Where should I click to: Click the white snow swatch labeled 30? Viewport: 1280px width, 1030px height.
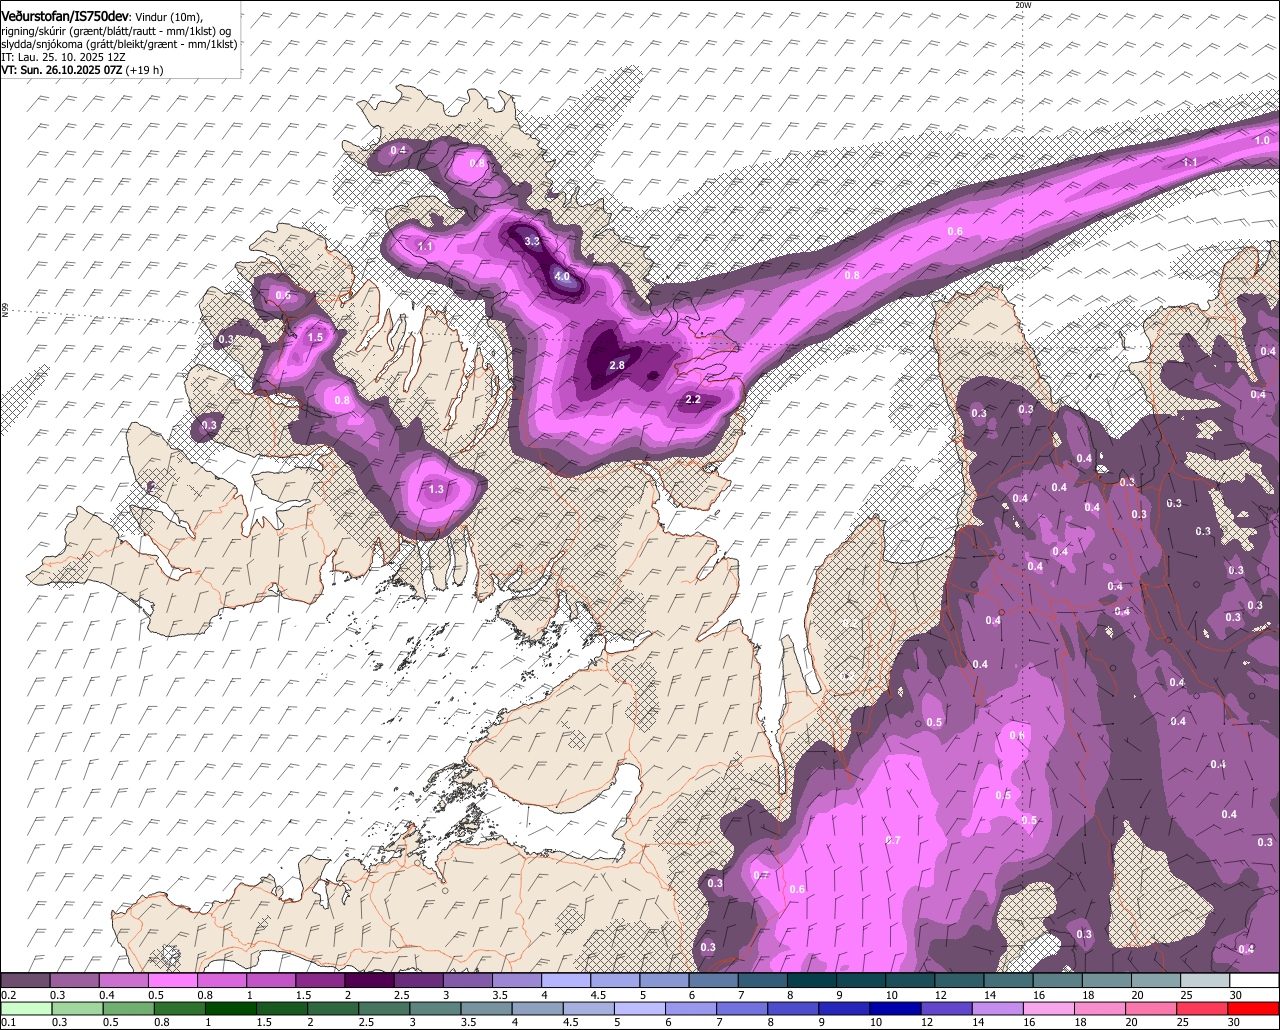point(1255,981)
